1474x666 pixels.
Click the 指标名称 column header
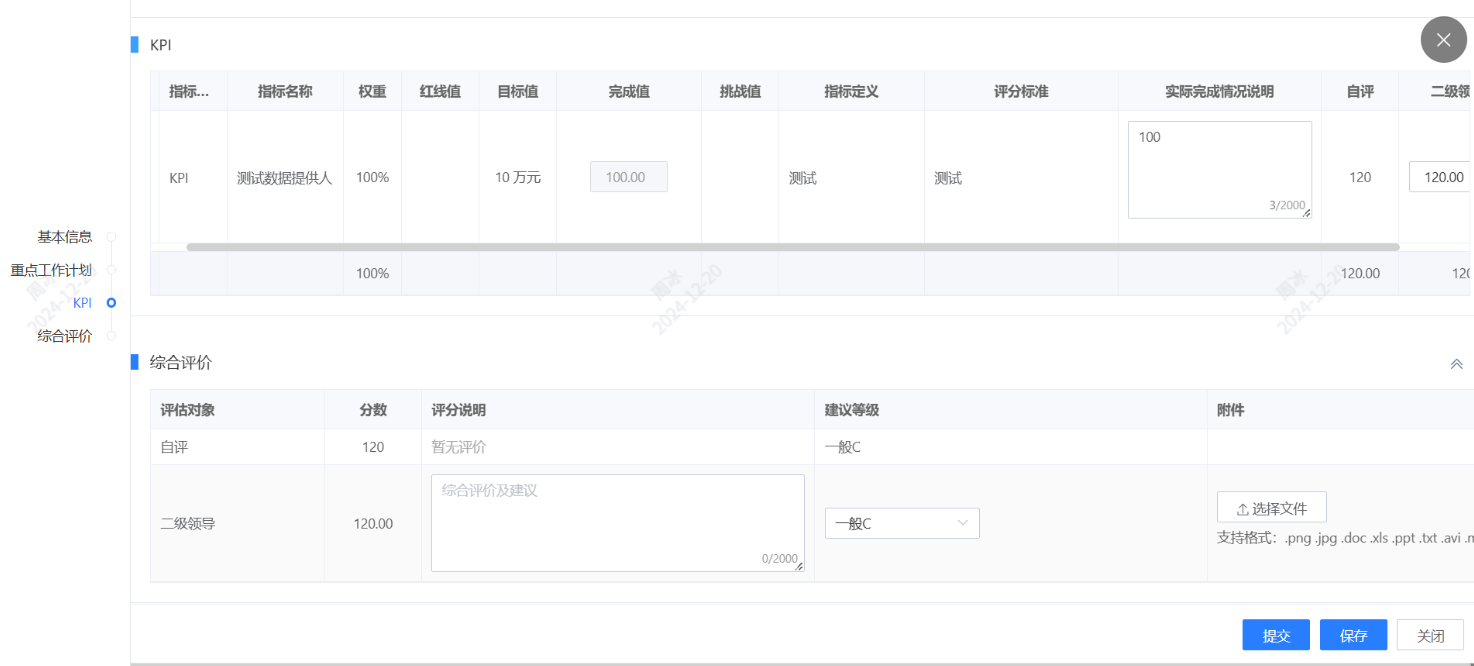click(285, 92)
